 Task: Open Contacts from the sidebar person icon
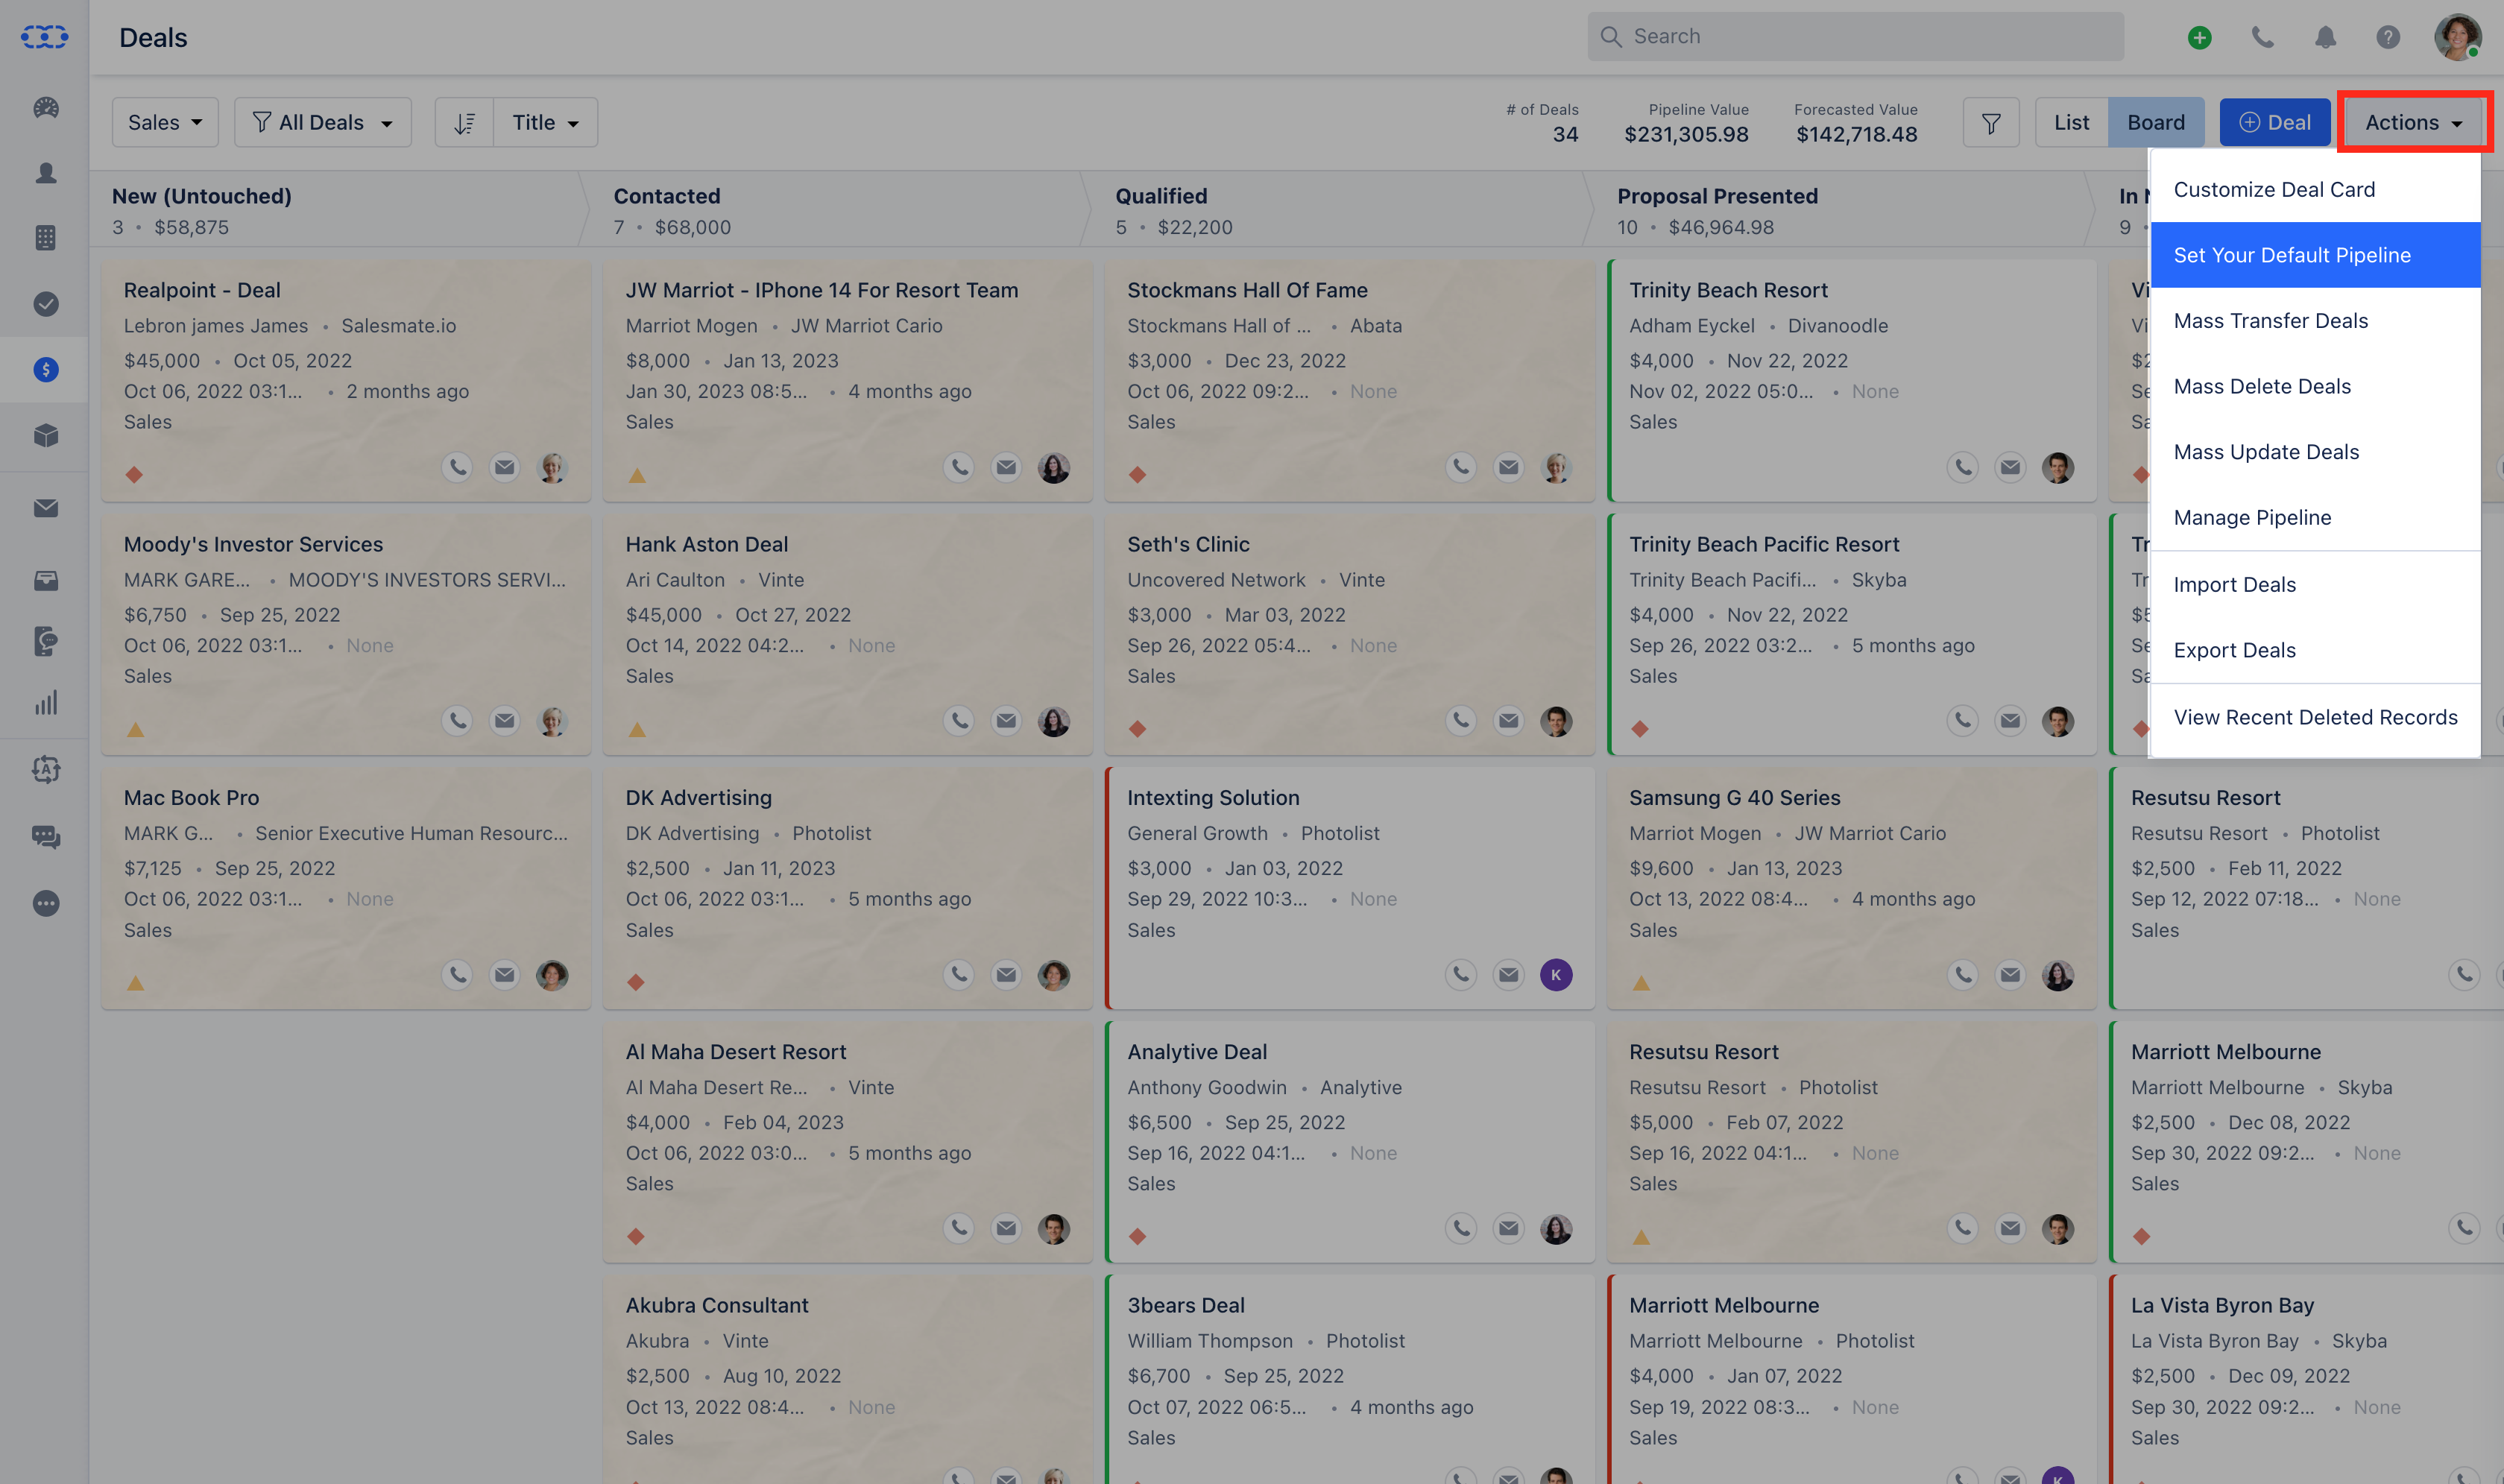coord(45,173)
